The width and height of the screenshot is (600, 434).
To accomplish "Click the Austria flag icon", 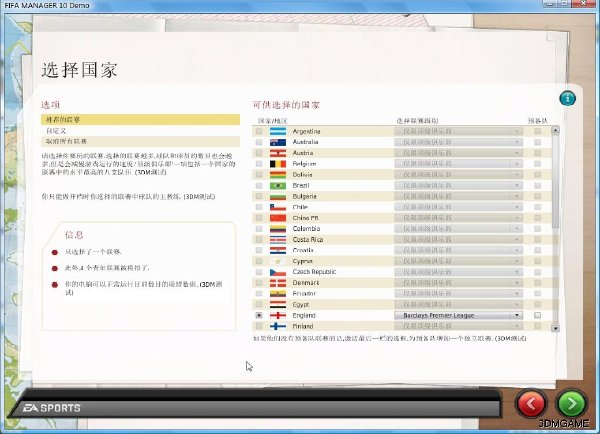I will pos(278,153).
